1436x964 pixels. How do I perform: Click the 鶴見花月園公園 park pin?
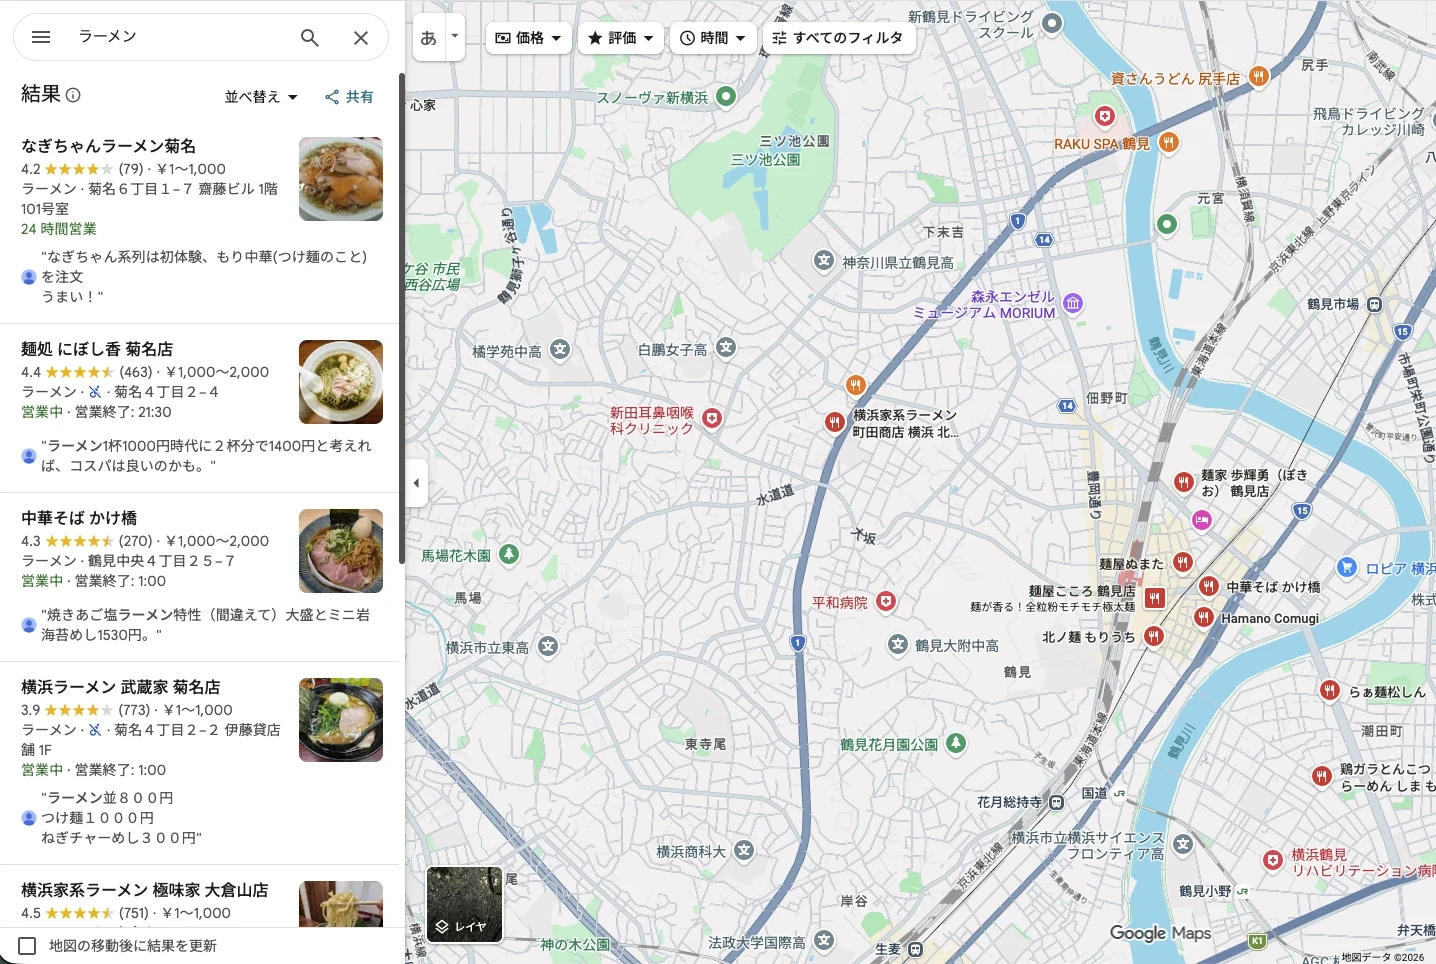tap(956, 742)
